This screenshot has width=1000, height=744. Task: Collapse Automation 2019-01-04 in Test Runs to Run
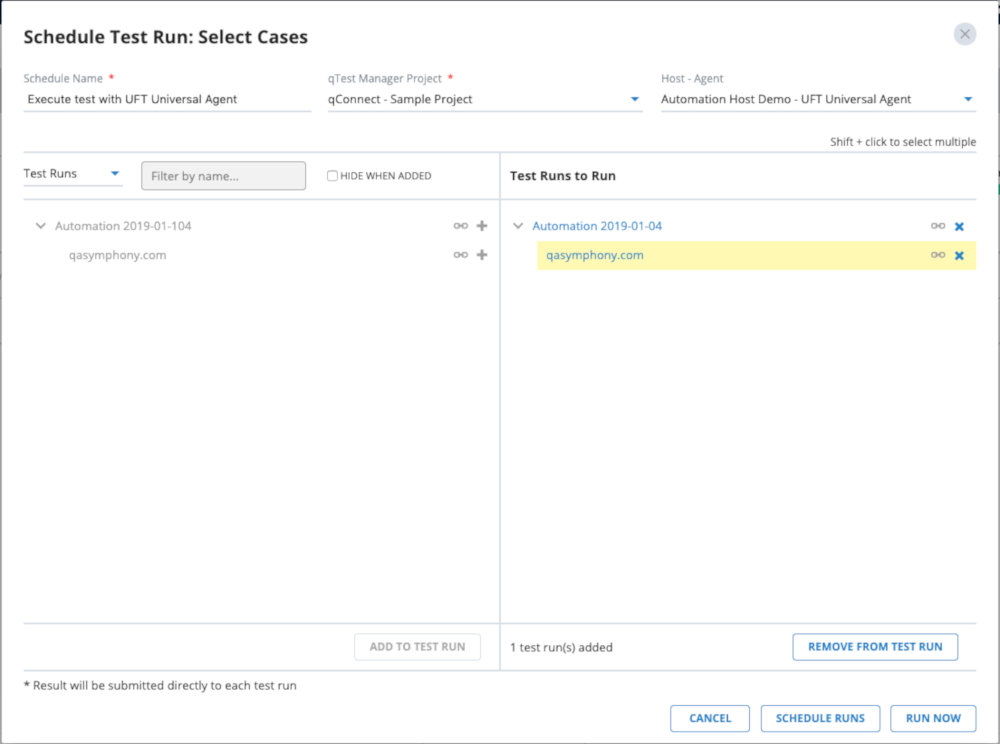pyautogui.click(x=518, y=226)
